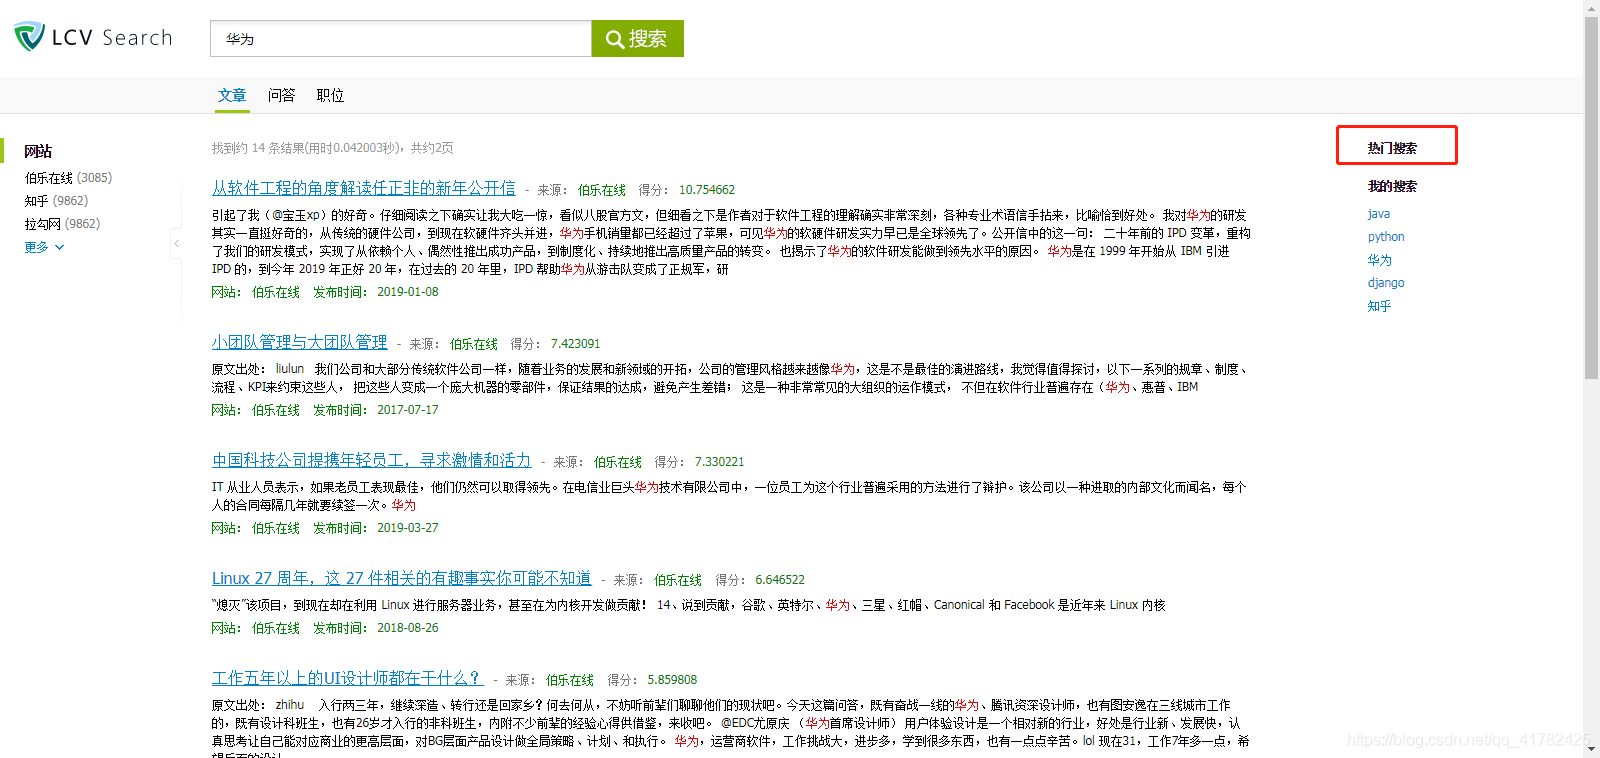The image size is (1600, 758).
Task: Click the 热门搜索 heading
Action: tap(1392, 148)
